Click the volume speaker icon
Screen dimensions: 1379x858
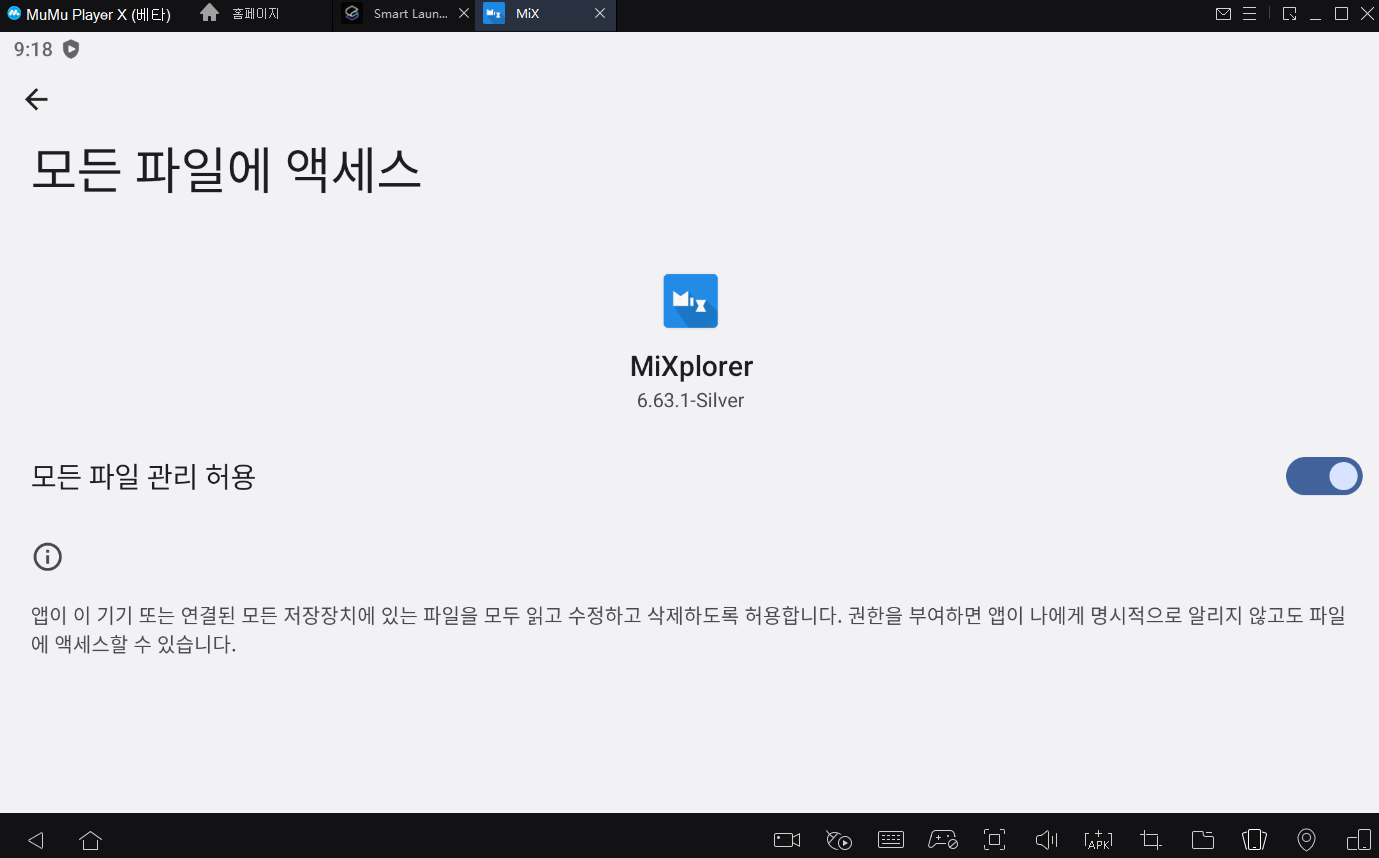point(1046,840)
